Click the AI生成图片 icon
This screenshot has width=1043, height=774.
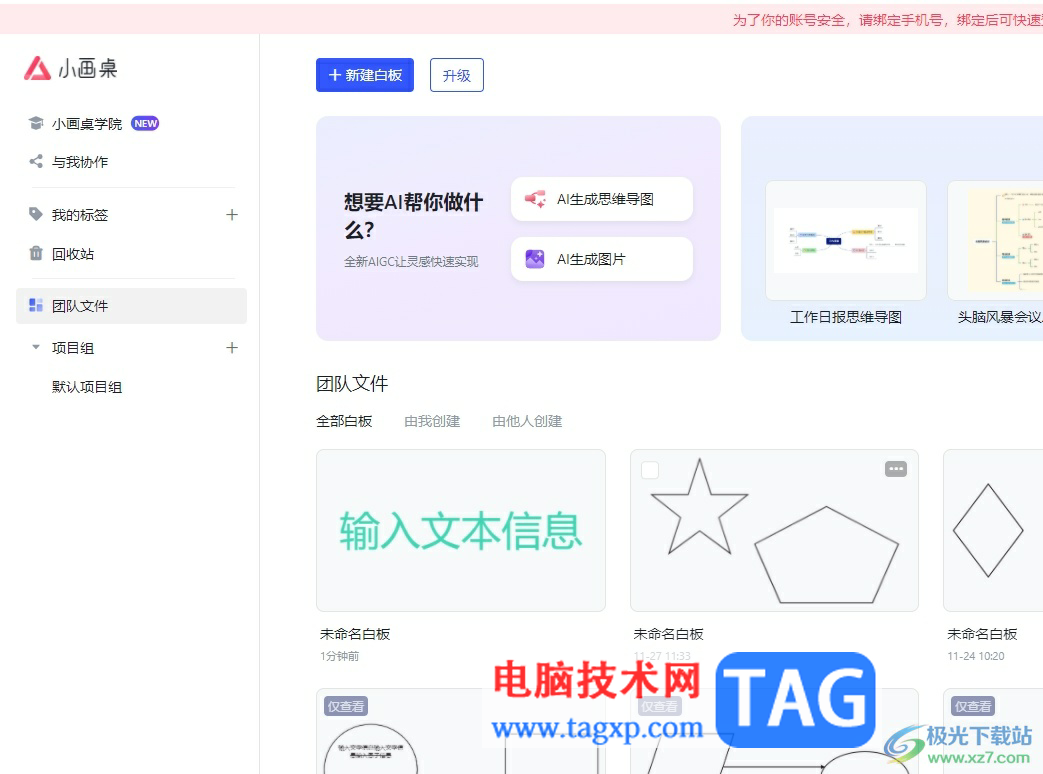[535, 259]
